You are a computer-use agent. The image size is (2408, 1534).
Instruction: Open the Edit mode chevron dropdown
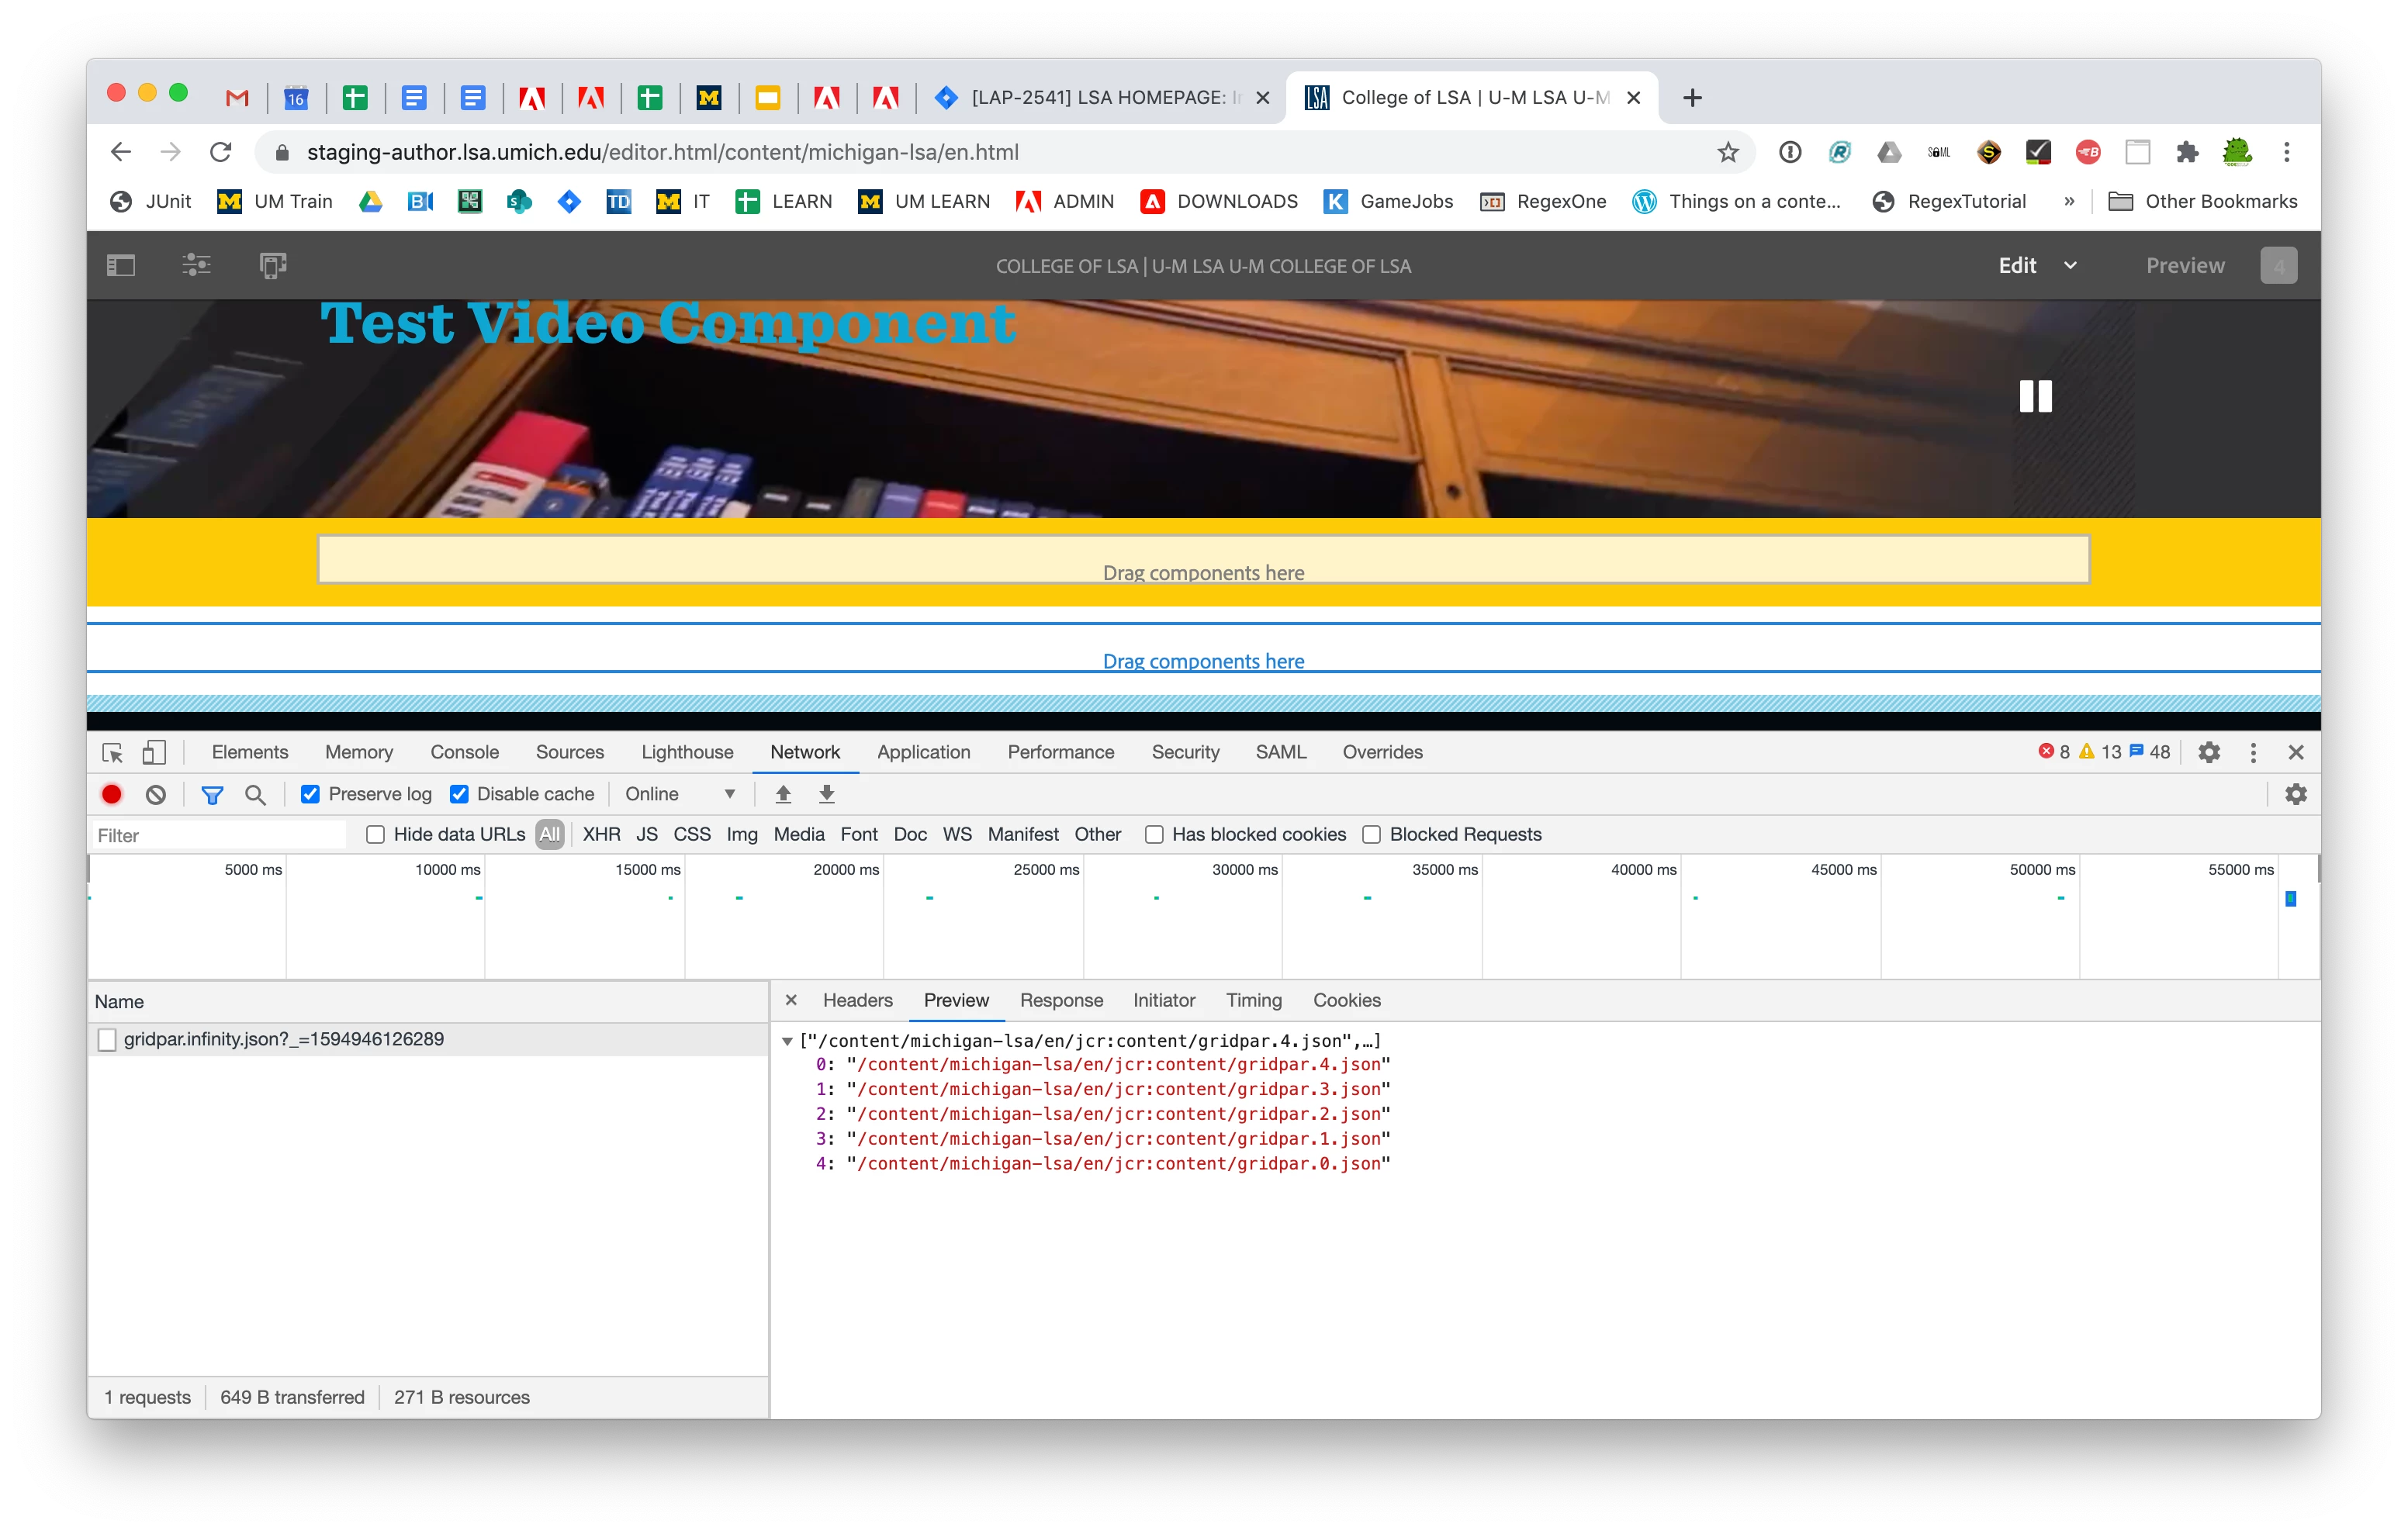click(x=2070, y=265)
